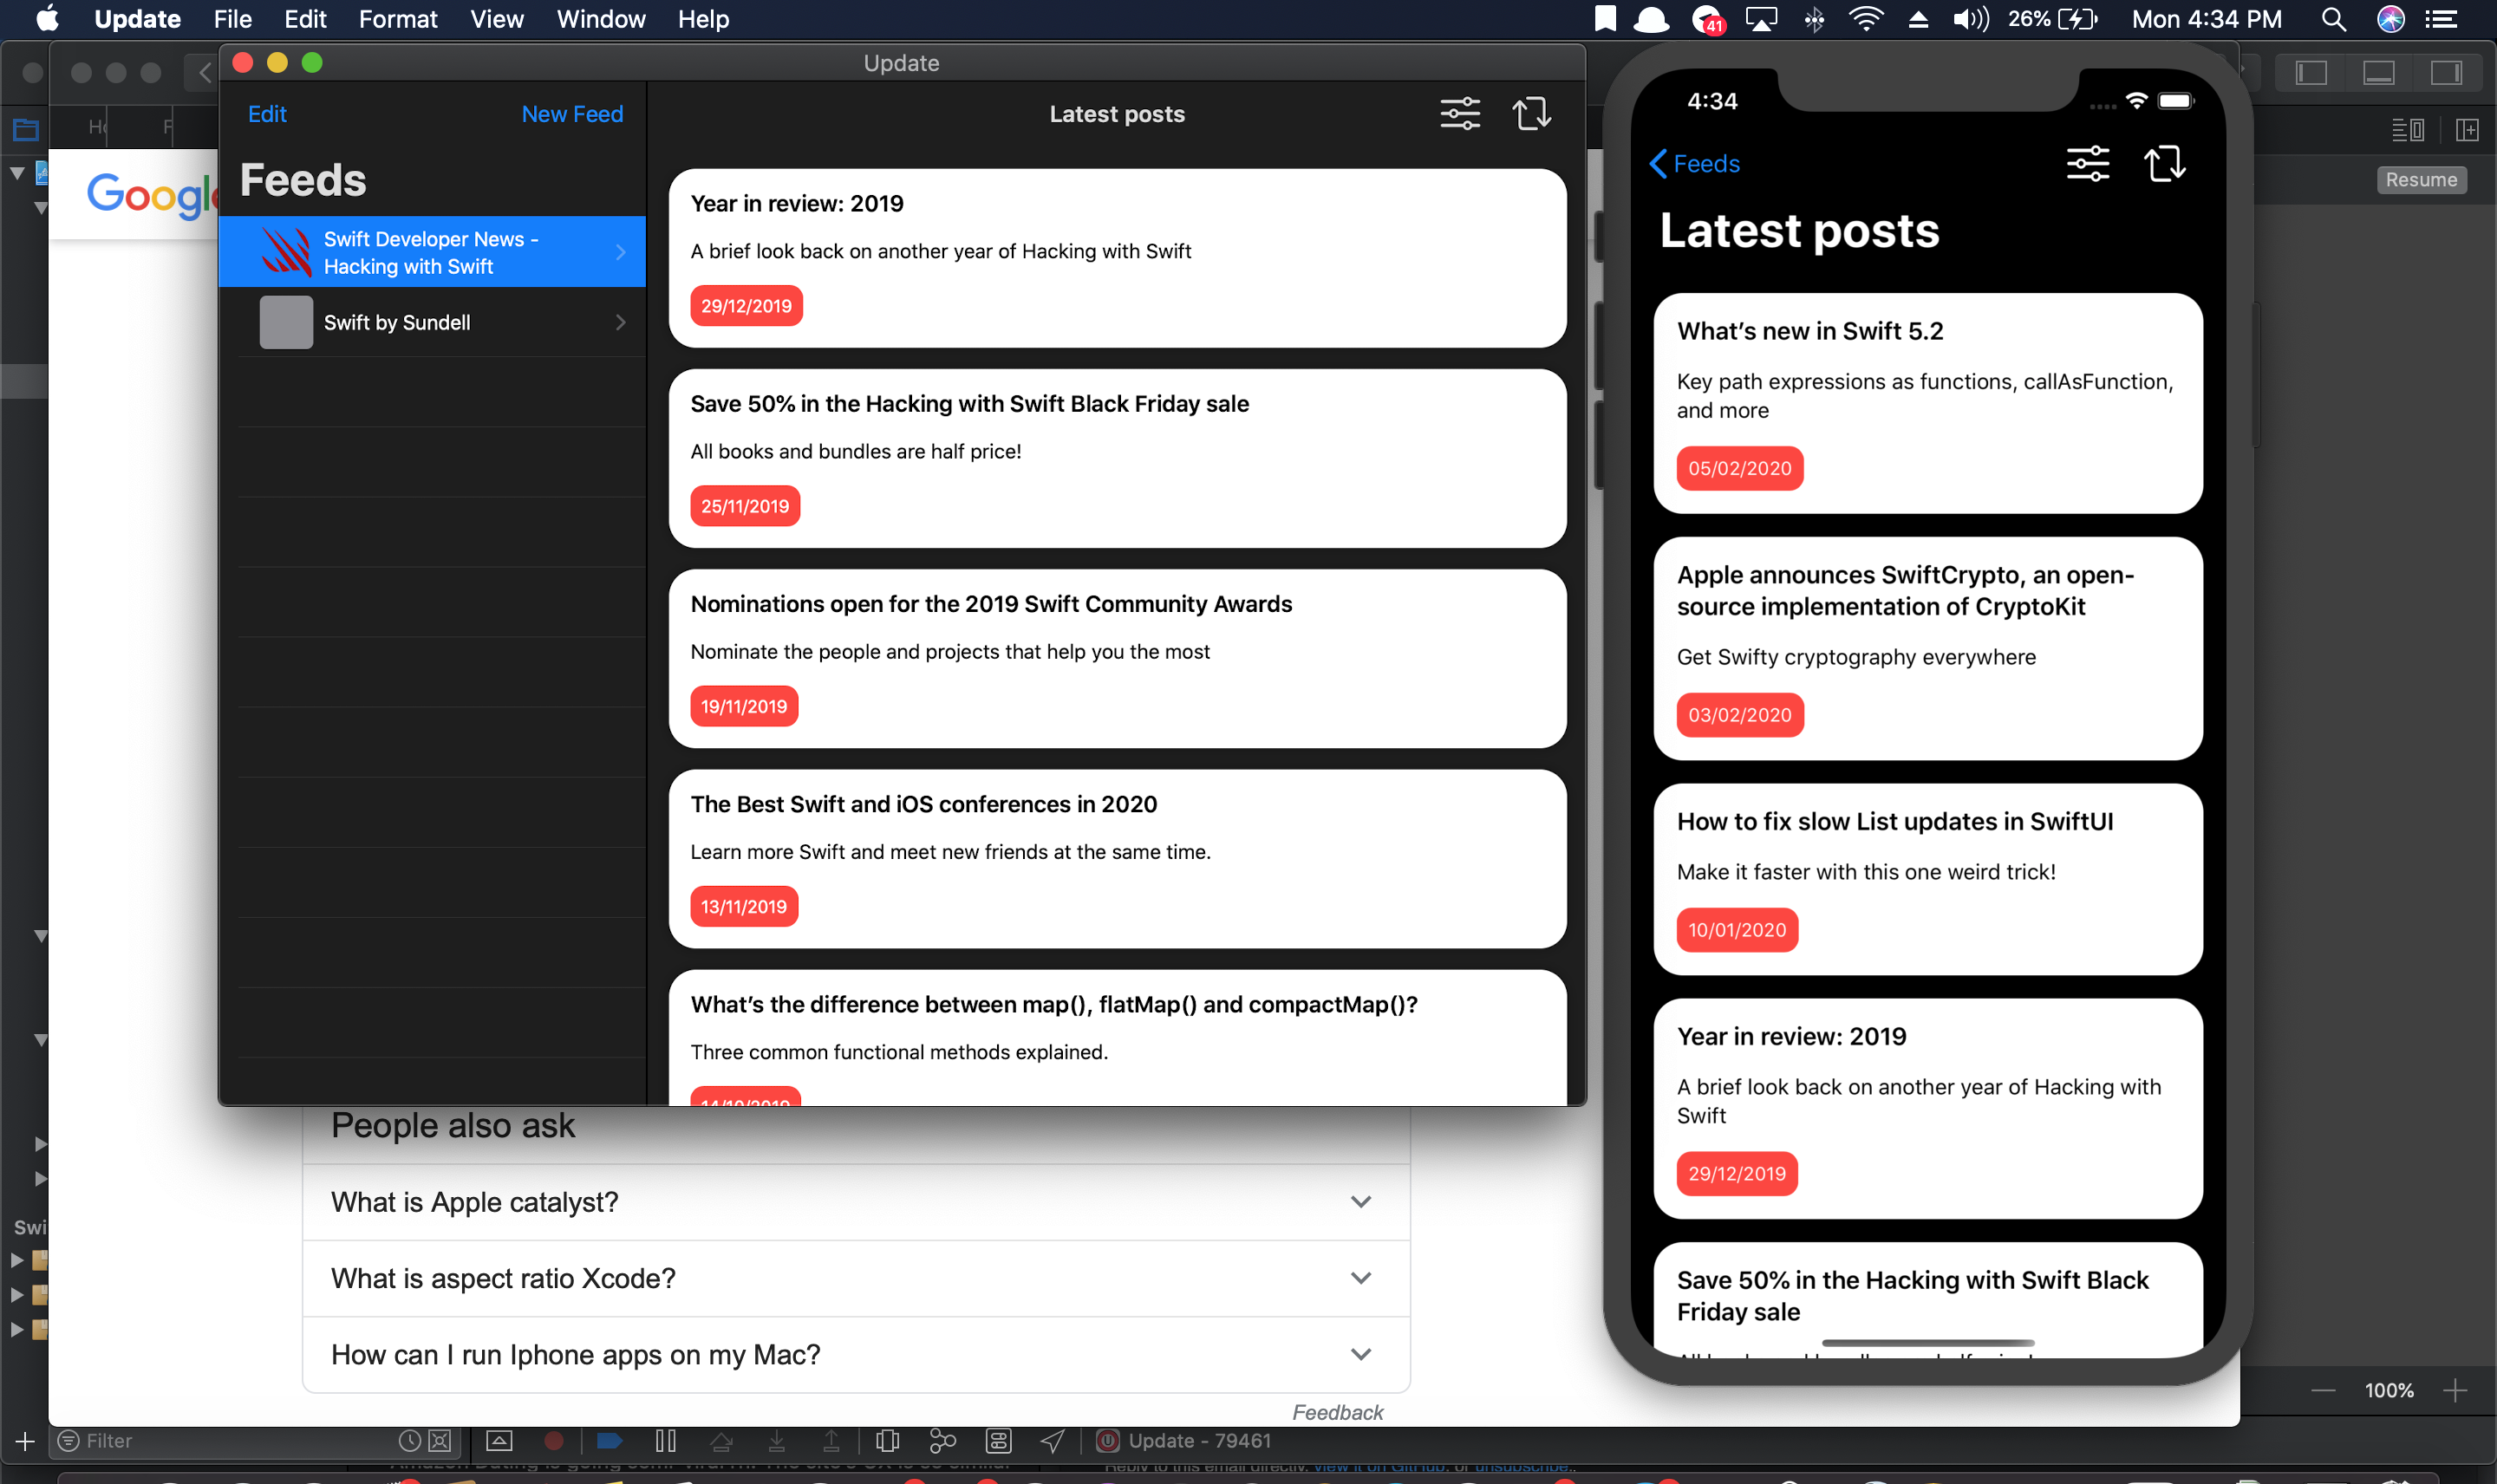2497x1484 pixels.
Task: Open the Debug Memory Graph icon
Action: pyautogui.click(x=942, y=1440)
